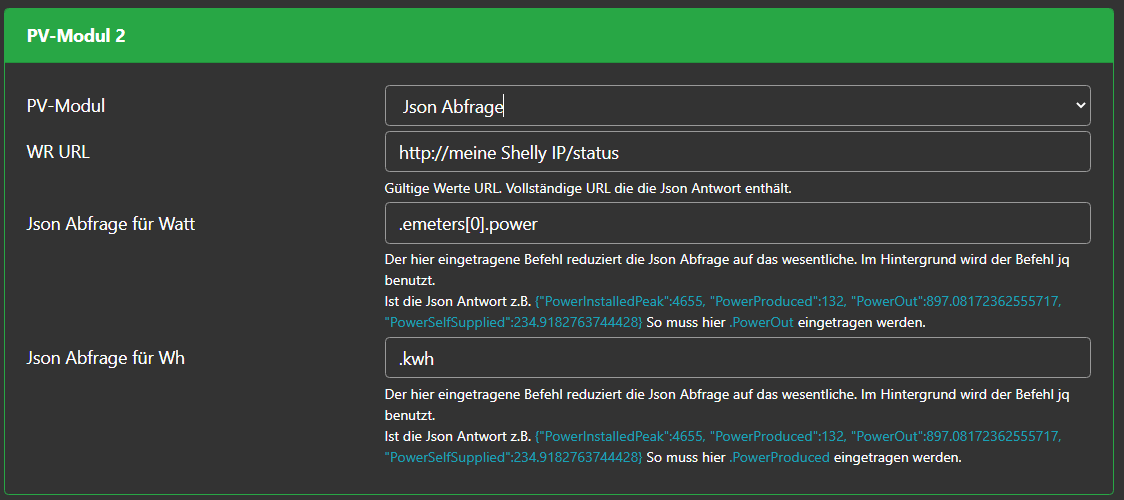Click the PV-Modul 2 header title

tap(76, 36)
